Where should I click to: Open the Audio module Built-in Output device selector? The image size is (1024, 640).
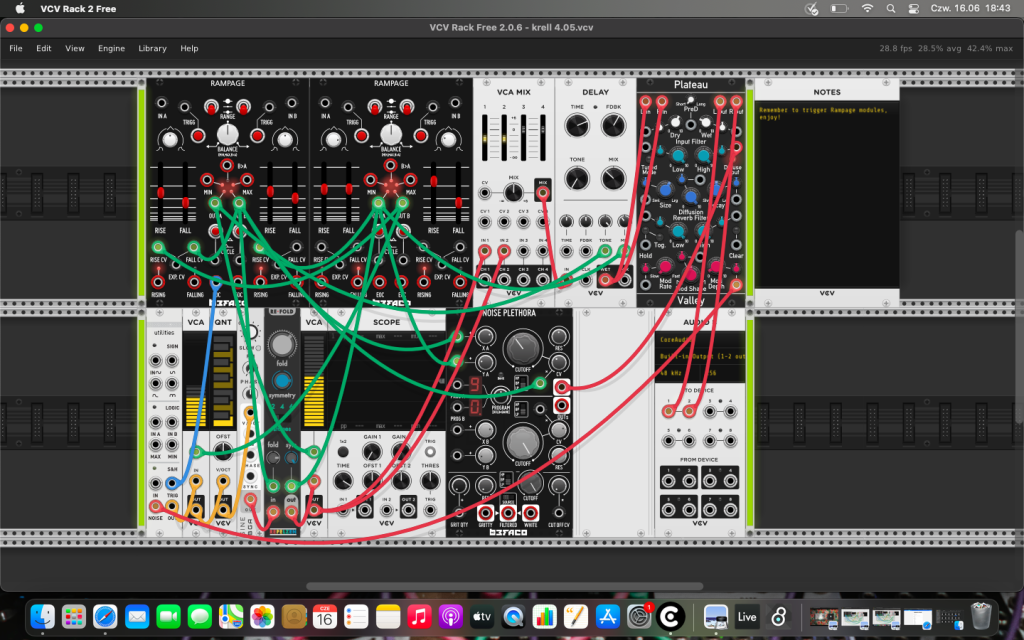point(699,357)
